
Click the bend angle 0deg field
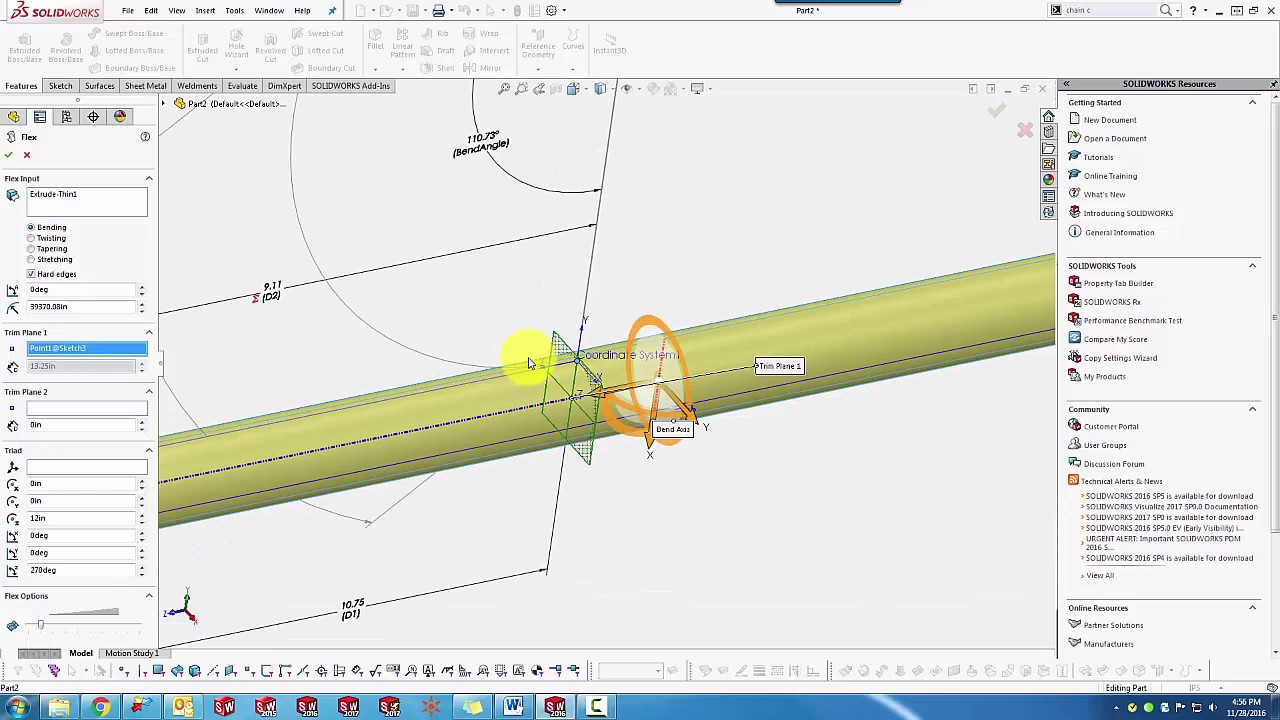coord(80,290)
